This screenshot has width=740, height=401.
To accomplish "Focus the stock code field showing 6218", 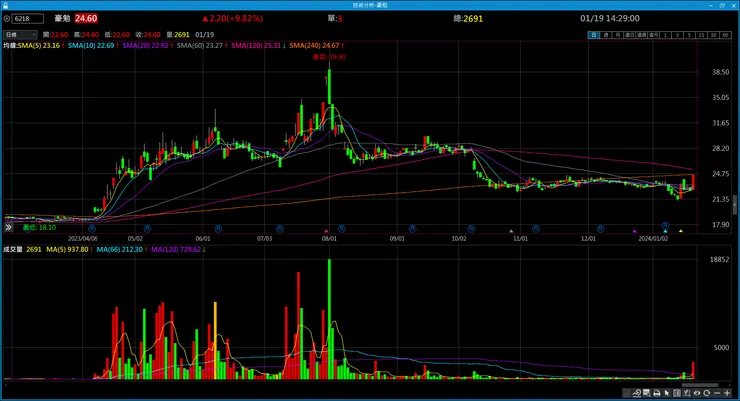I will pos(27,19).
